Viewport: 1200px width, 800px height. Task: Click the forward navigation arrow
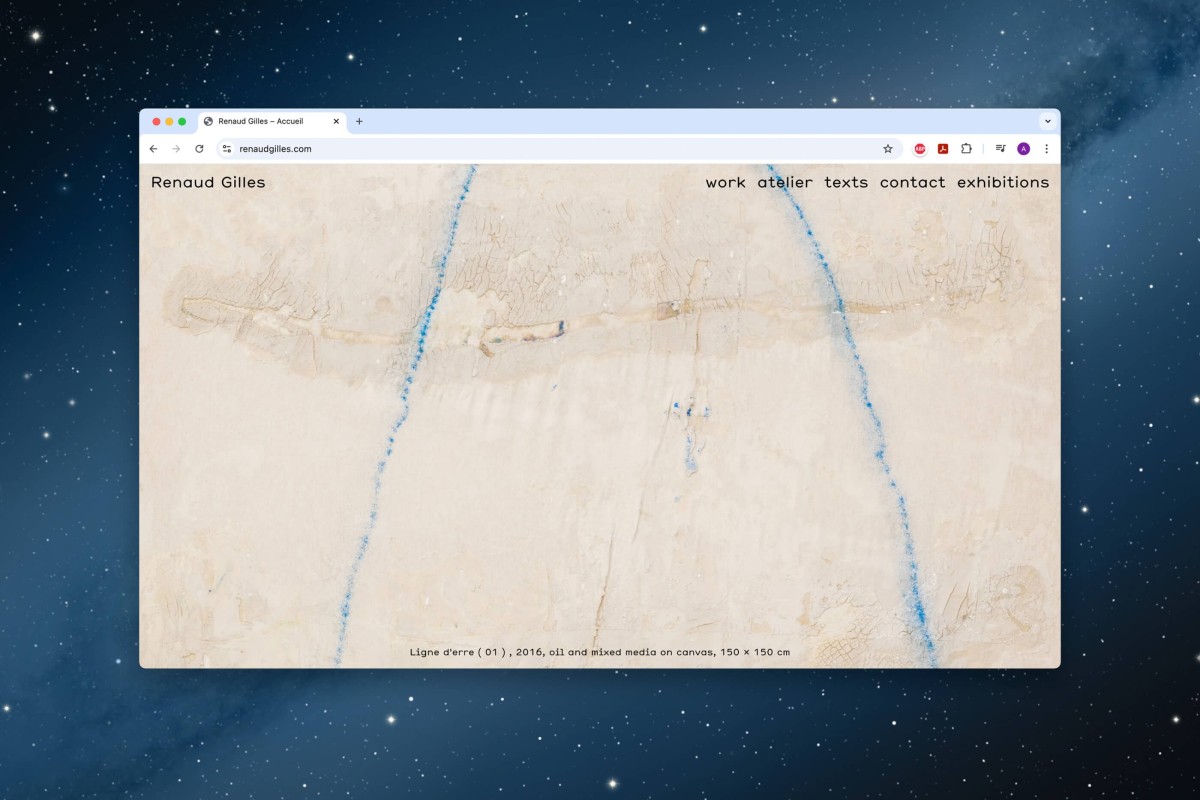click(x=176, y=149)
